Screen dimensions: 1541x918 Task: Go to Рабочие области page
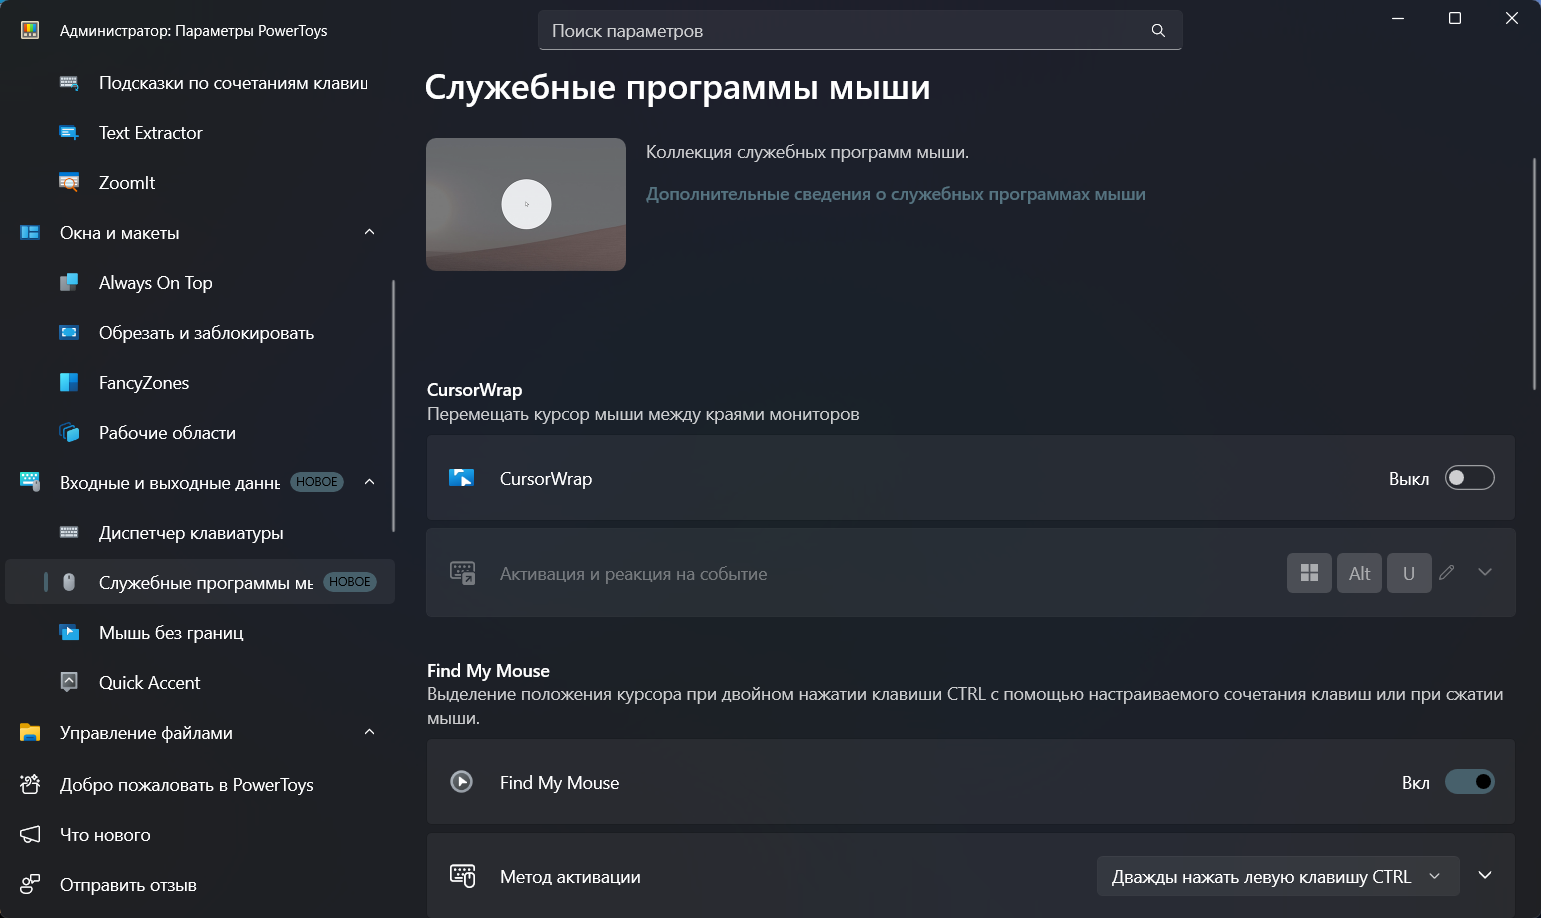pos(167,433)
